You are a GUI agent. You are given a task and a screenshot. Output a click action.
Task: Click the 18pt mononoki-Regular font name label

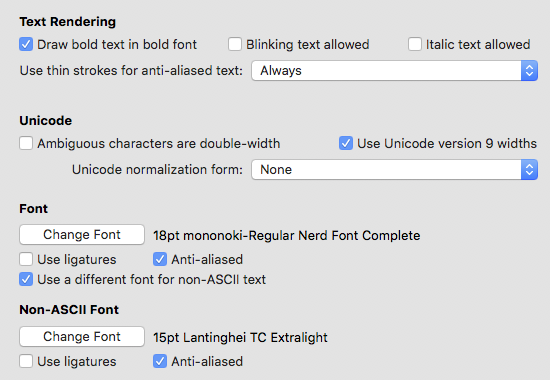(287, 235)
